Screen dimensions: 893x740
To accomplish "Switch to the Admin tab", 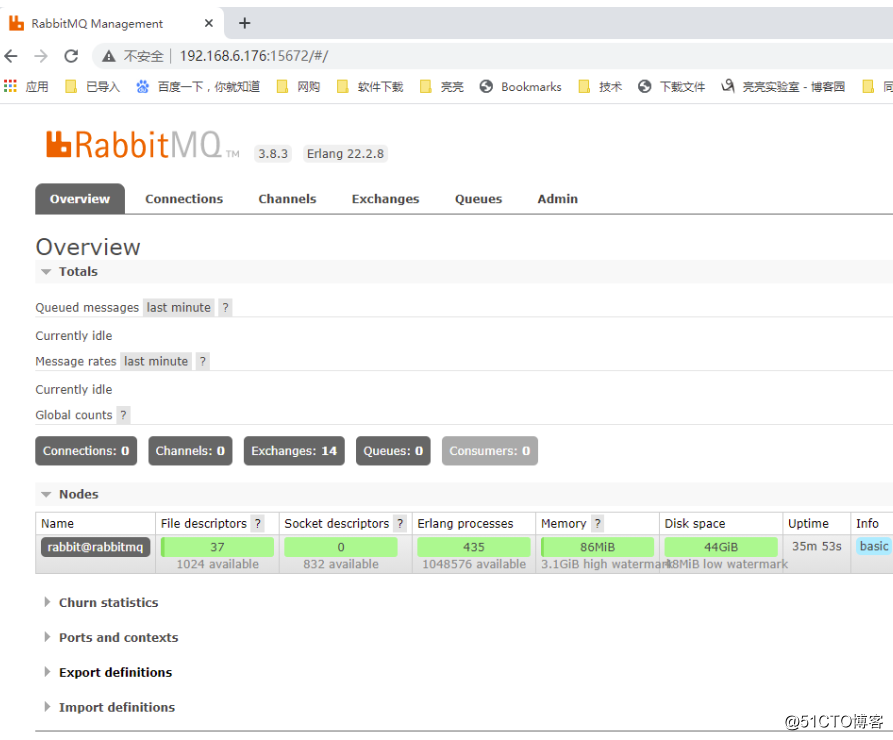I will click(x=558, y=199).
